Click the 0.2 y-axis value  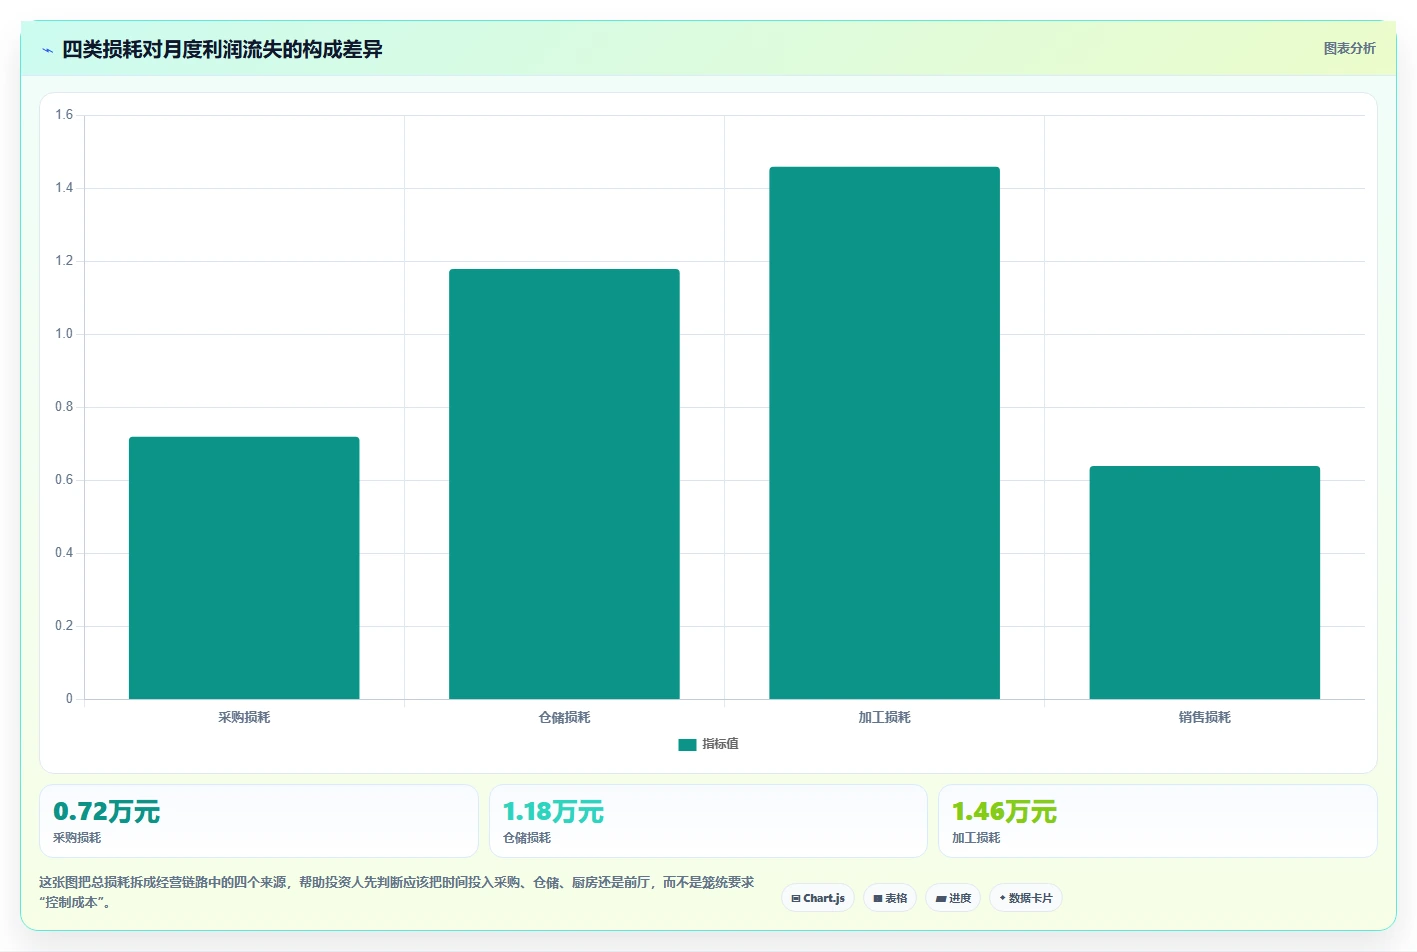[64, 626]
